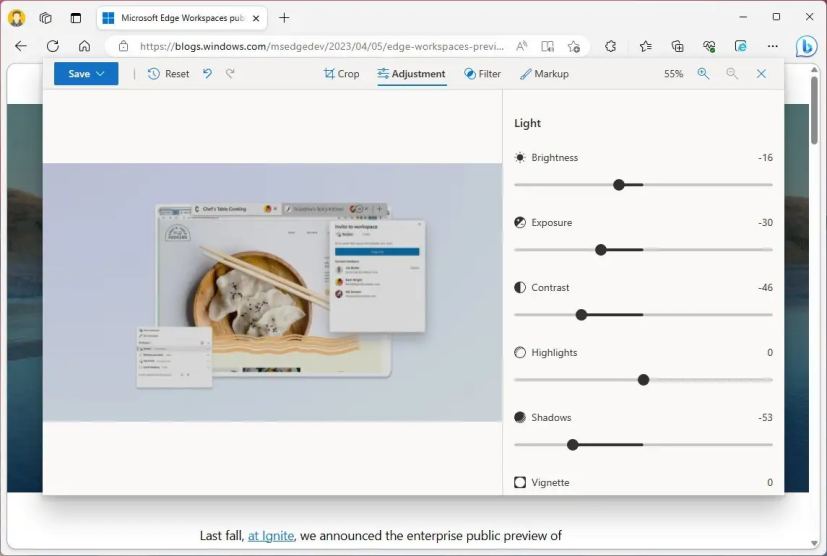
Task: Open the Workspaces icon in title bar
Action: [45, 18]
